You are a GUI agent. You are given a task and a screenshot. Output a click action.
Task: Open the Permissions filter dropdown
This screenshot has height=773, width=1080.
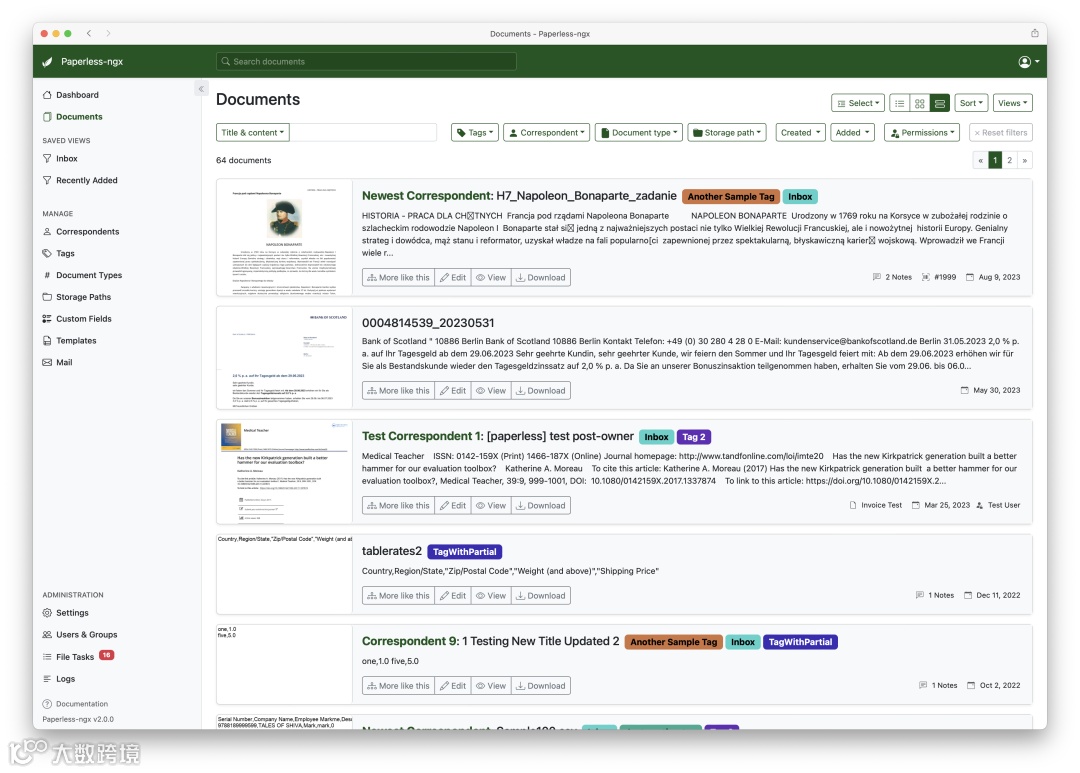(922, 133)
